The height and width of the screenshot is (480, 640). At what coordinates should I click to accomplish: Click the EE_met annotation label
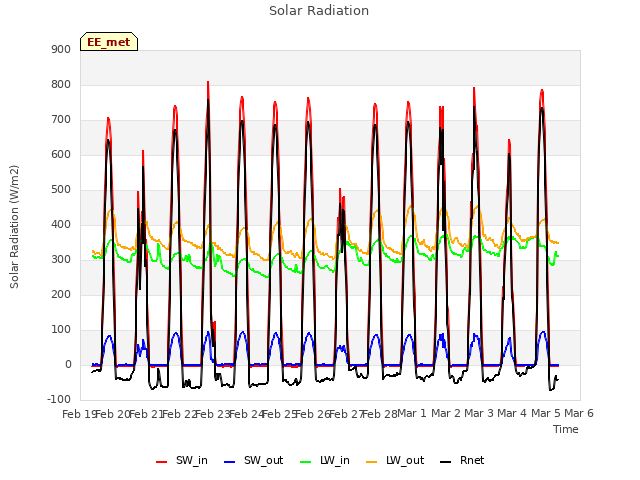pos(109,42)
